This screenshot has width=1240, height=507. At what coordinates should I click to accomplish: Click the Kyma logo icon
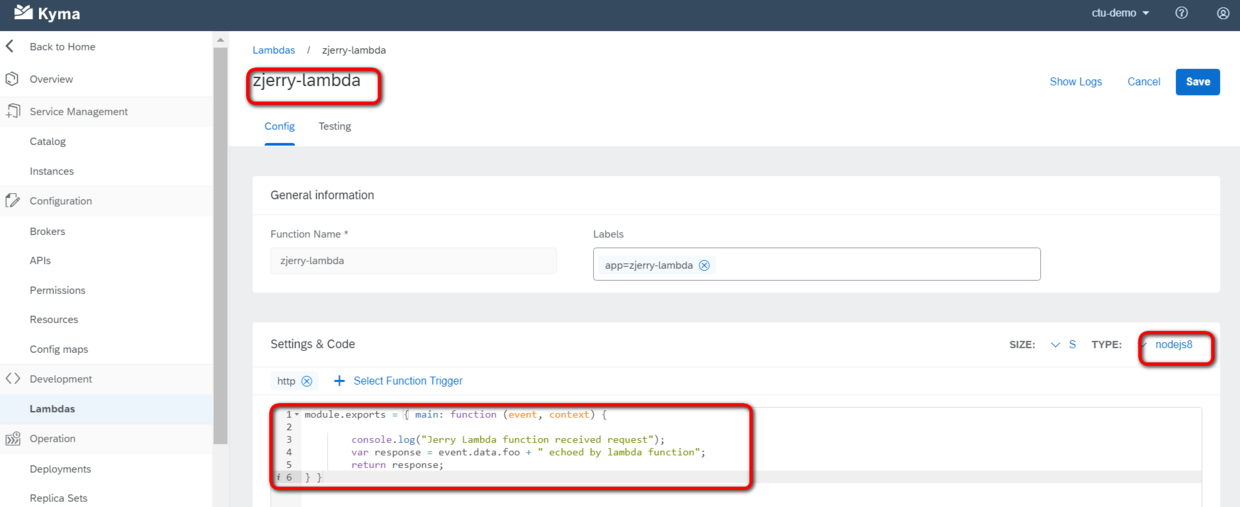(x=22, y=13)
